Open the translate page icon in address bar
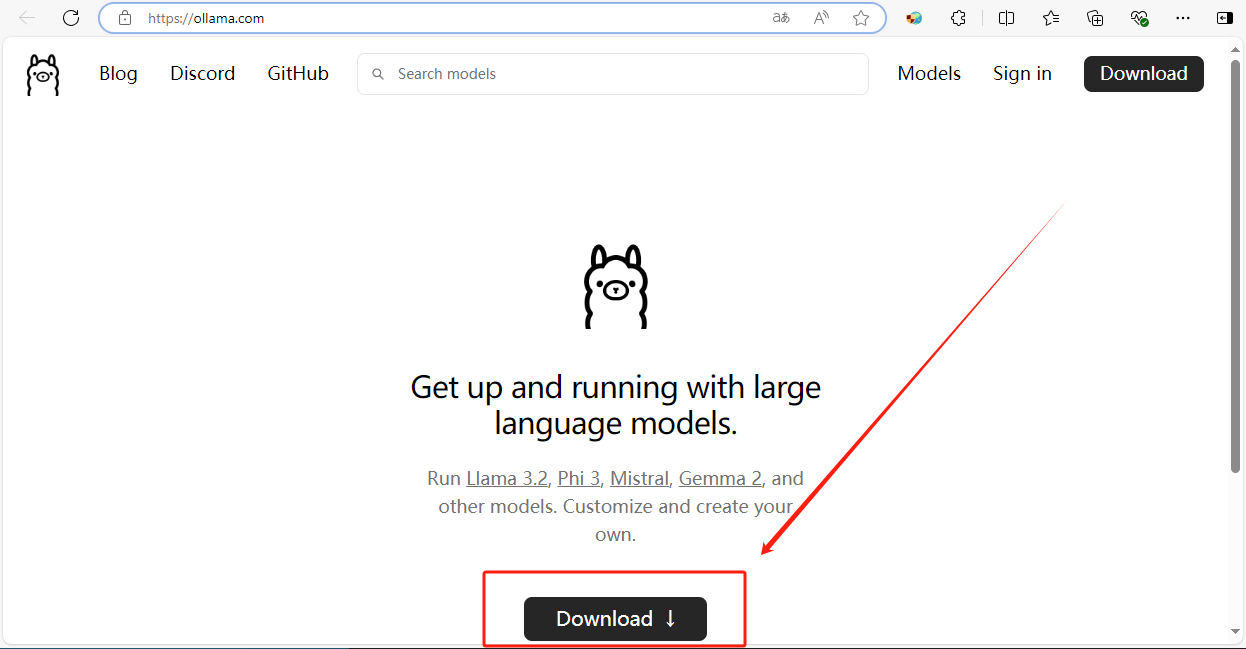The height and width of the screenshot is (649, 1246). point(781,18)
